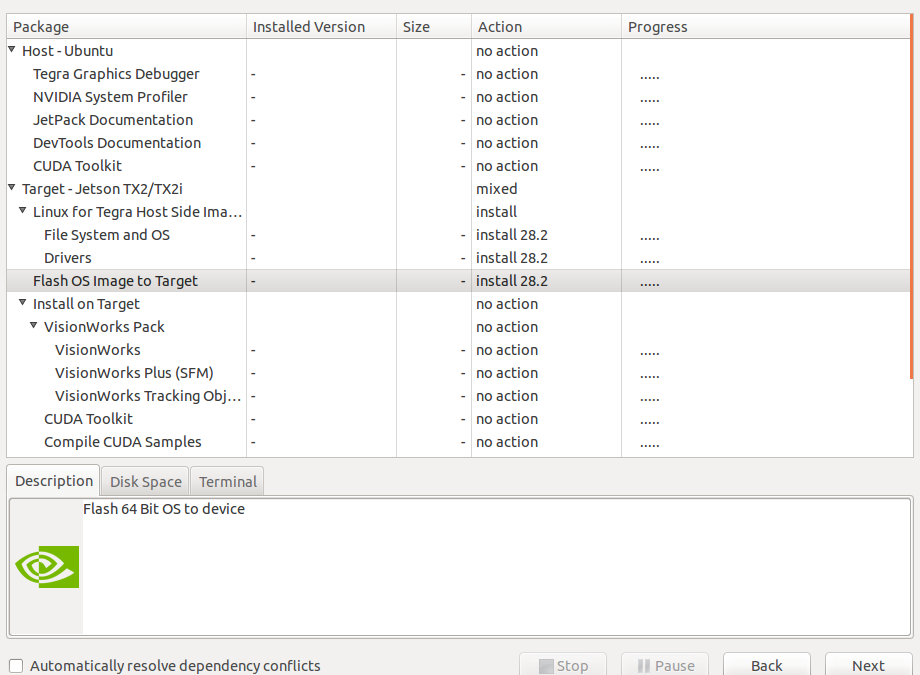Change action for File System and OS
The height and width of the screenshot is (675, 920).
click(x=545, y=235)
